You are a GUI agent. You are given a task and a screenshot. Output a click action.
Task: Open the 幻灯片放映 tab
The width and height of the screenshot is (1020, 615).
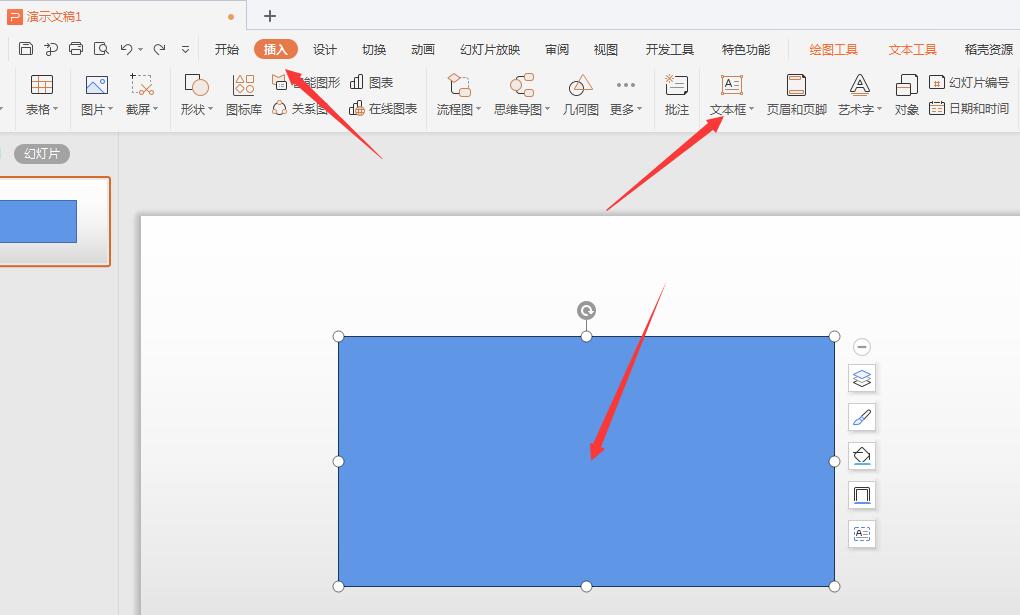(489, 49)
